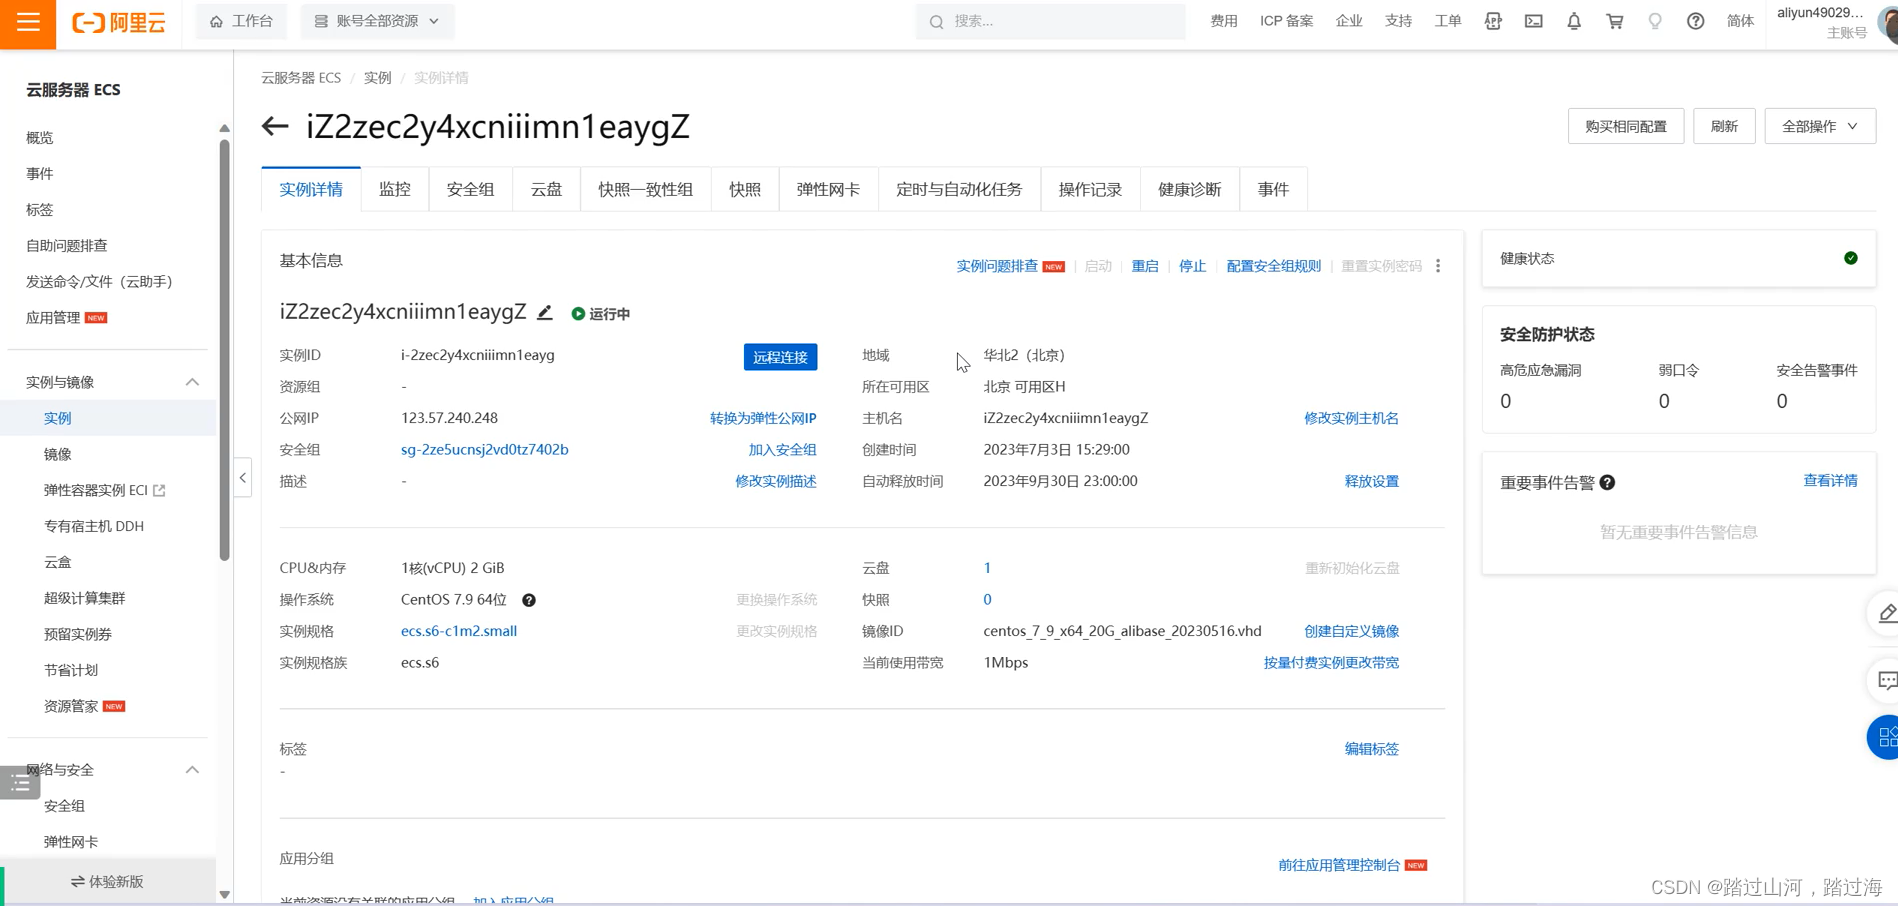Viewport: 1898px width, 906px height.
Task: Click the 刷新 button
Action: point(1724,126)
